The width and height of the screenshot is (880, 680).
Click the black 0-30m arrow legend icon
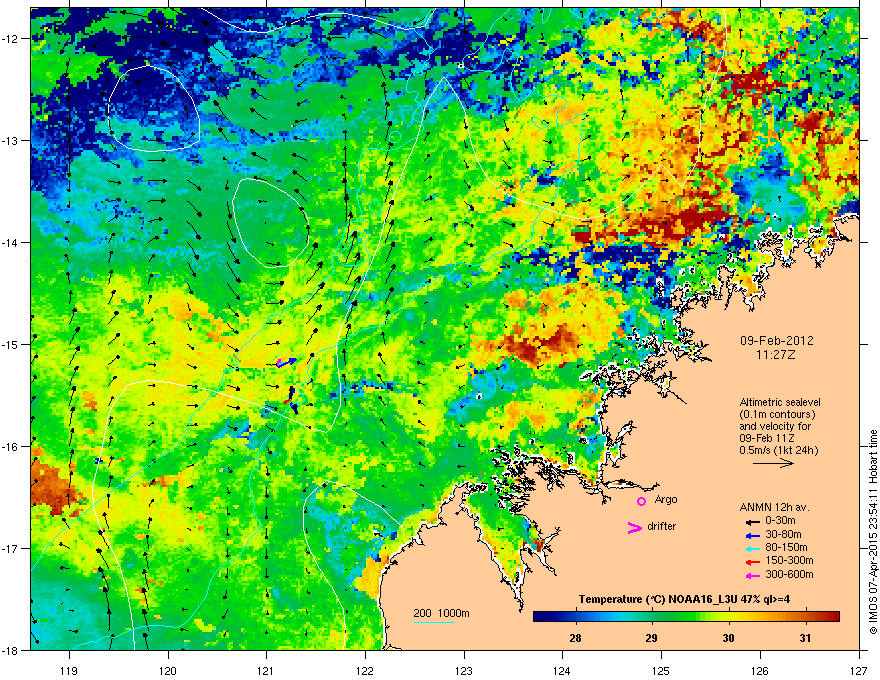pos(752,521)
